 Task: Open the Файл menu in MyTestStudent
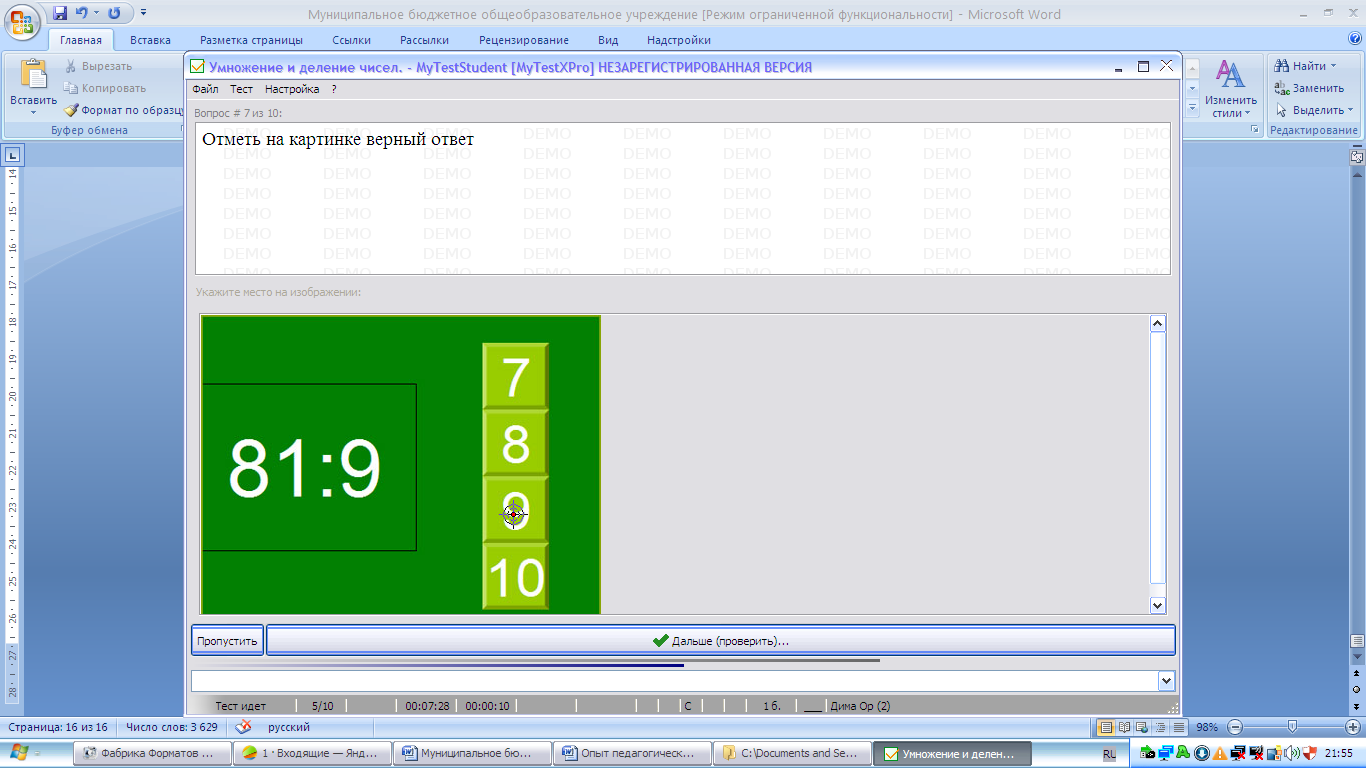click(x=205, y=89)
